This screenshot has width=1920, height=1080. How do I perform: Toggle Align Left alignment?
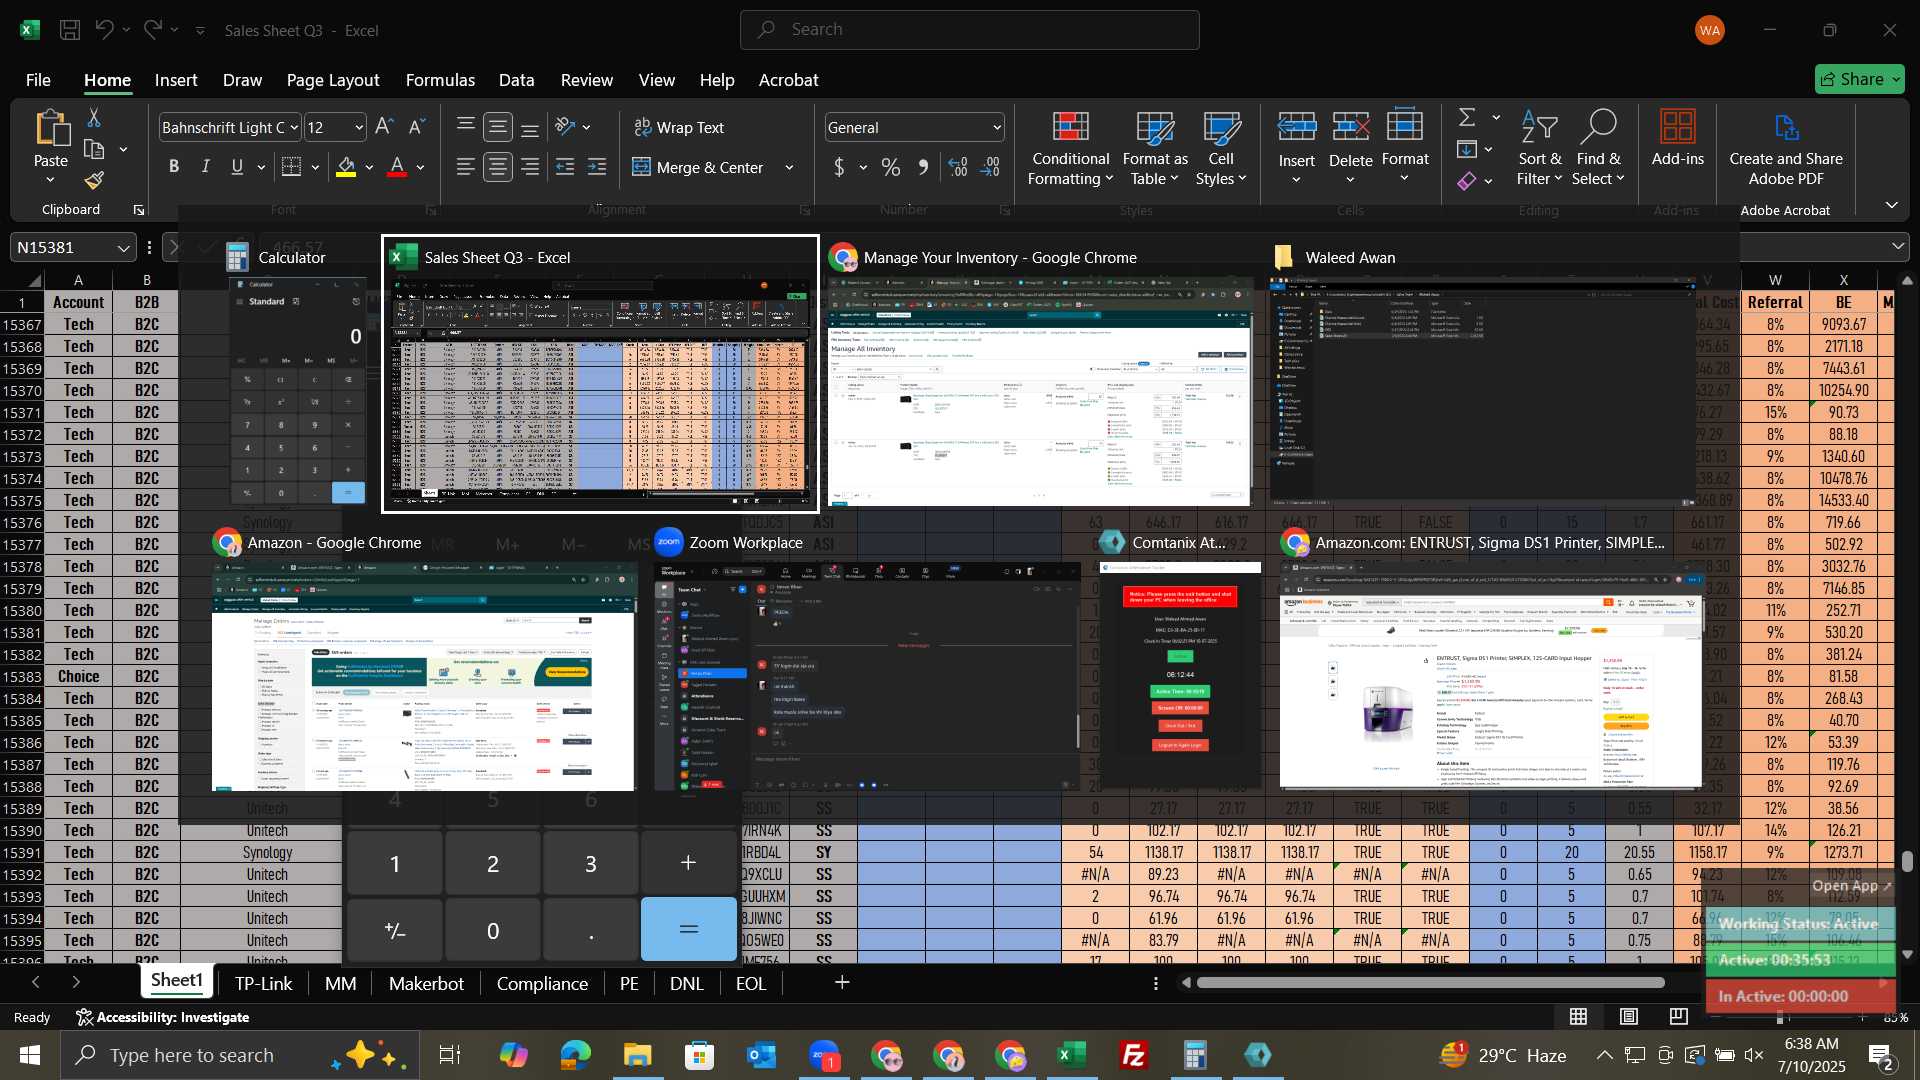tap(466, 167)
